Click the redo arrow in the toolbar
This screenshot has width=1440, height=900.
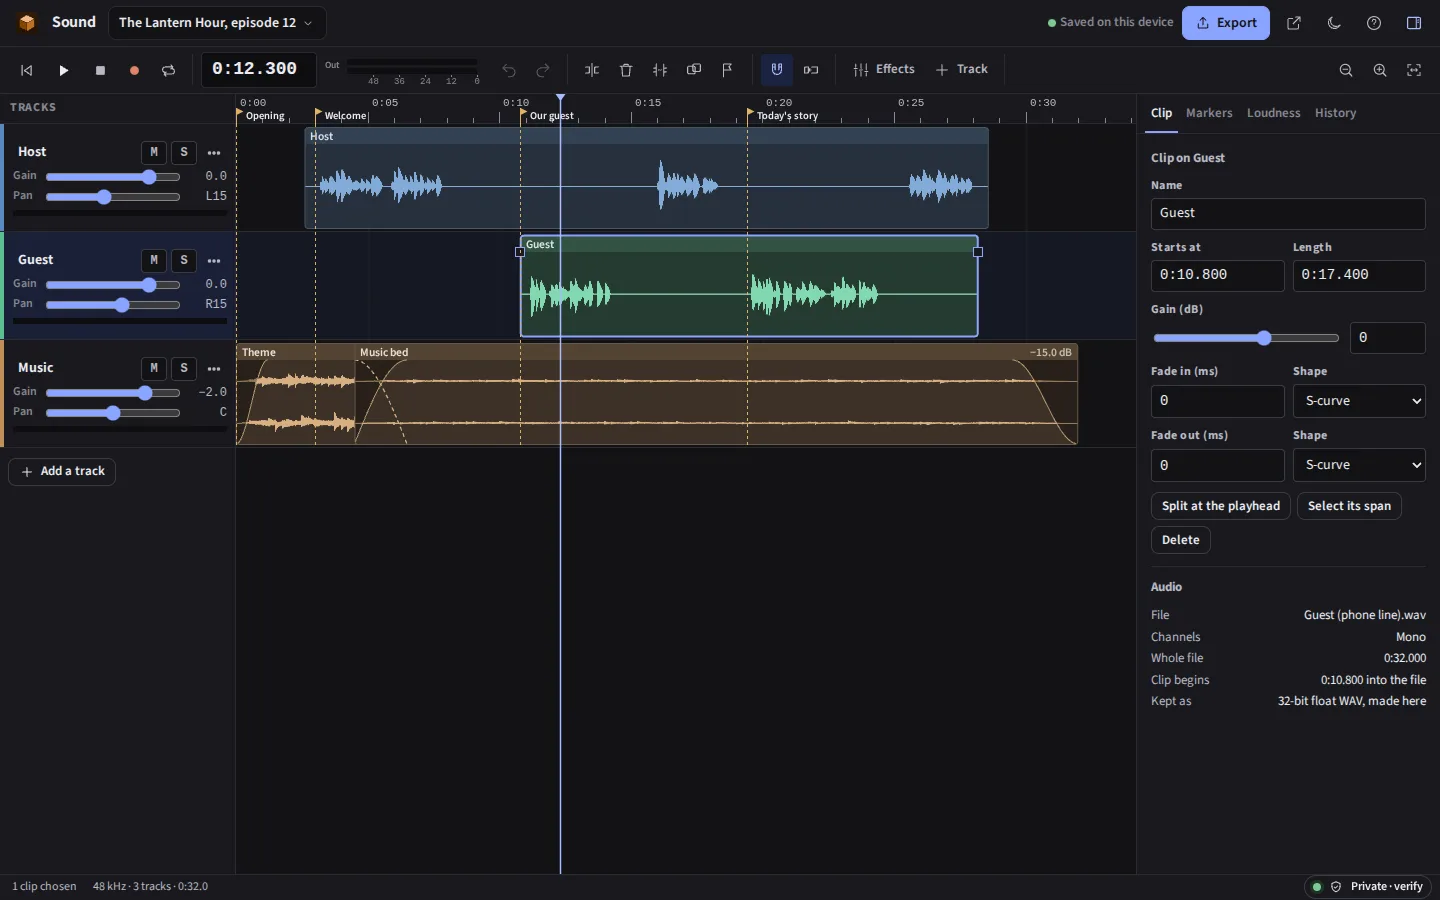click(543, 70)
